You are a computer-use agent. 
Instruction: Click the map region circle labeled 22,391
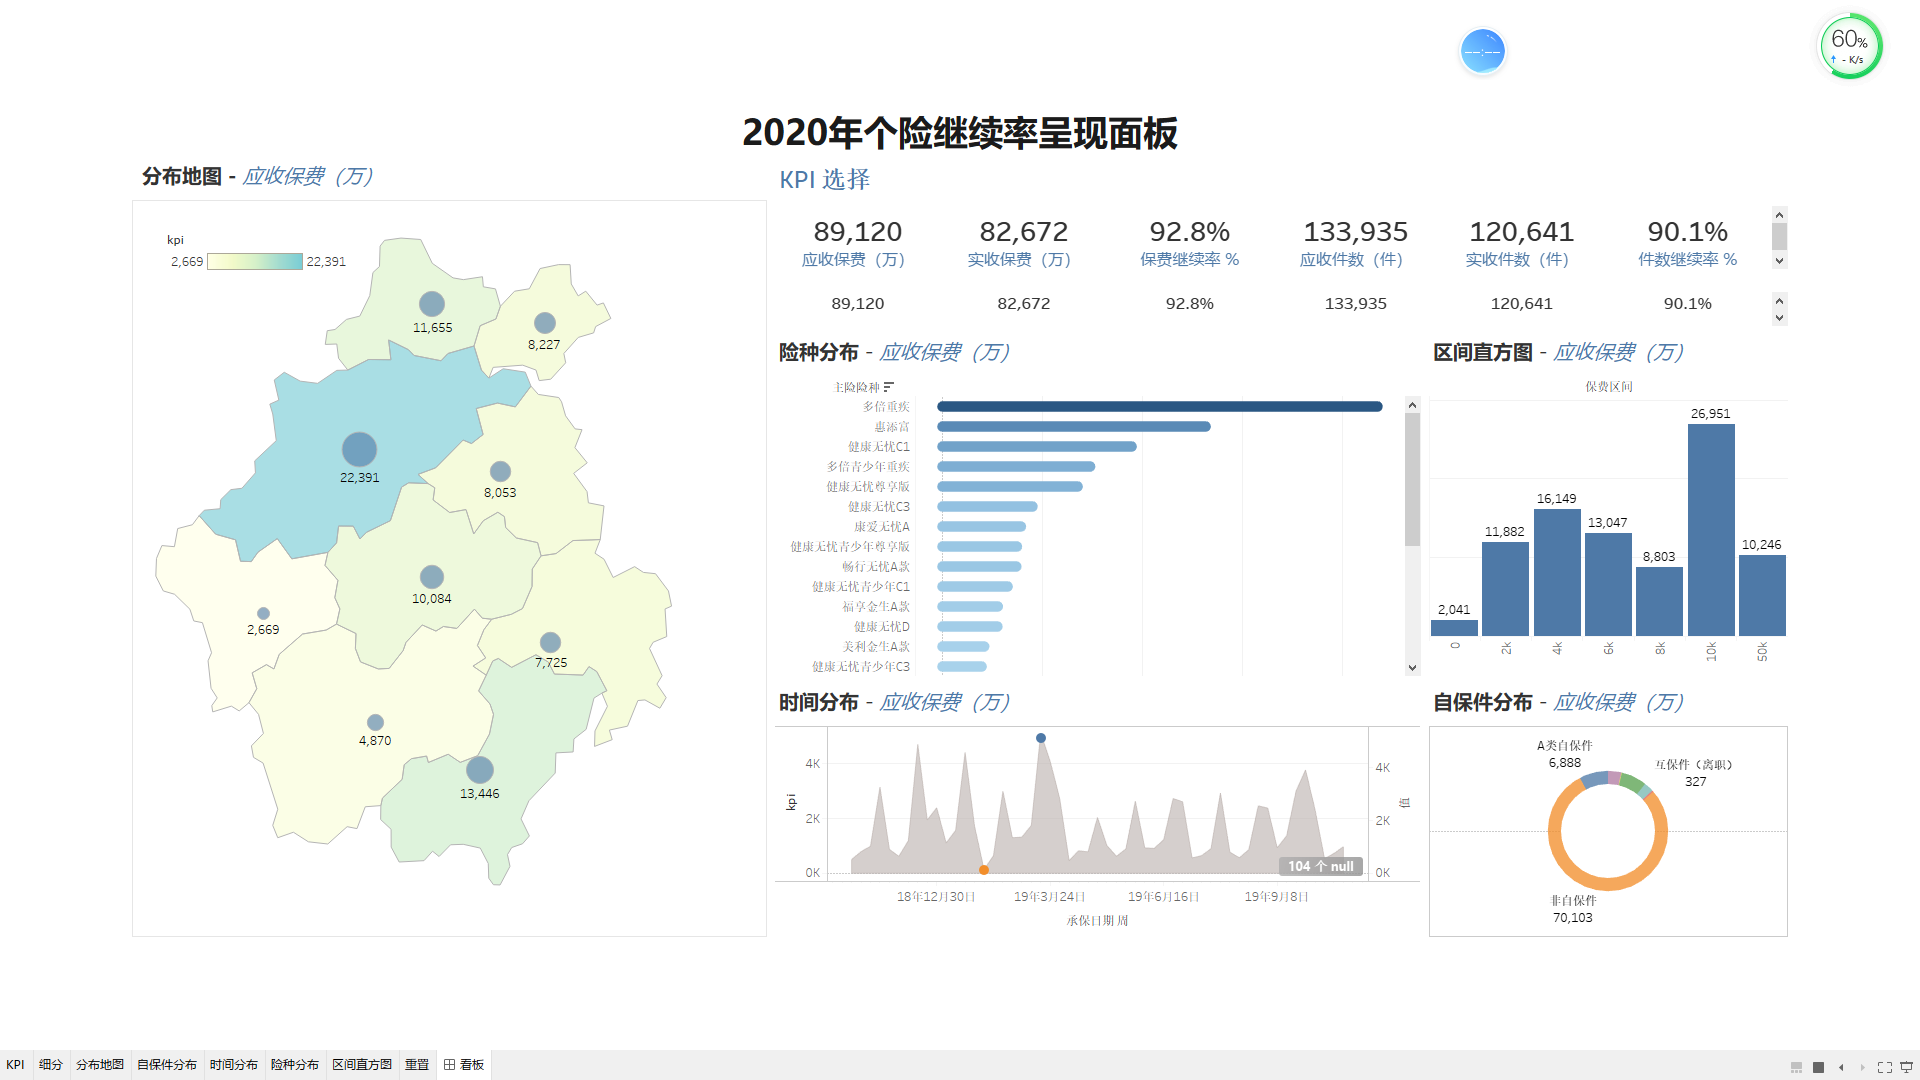point(359,450)
